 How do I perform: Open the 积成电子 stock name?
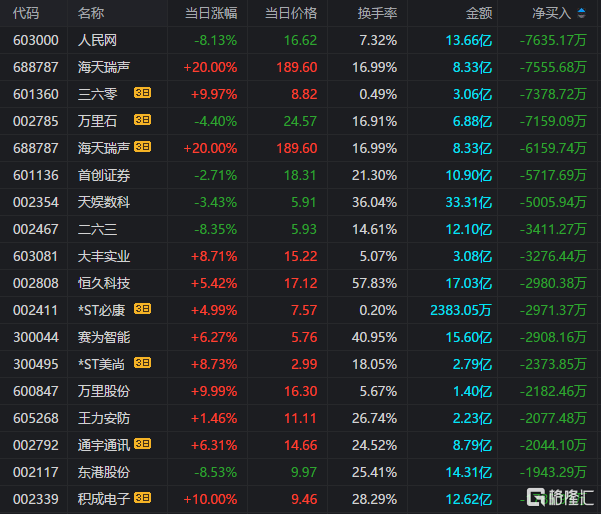click(104, 499)
